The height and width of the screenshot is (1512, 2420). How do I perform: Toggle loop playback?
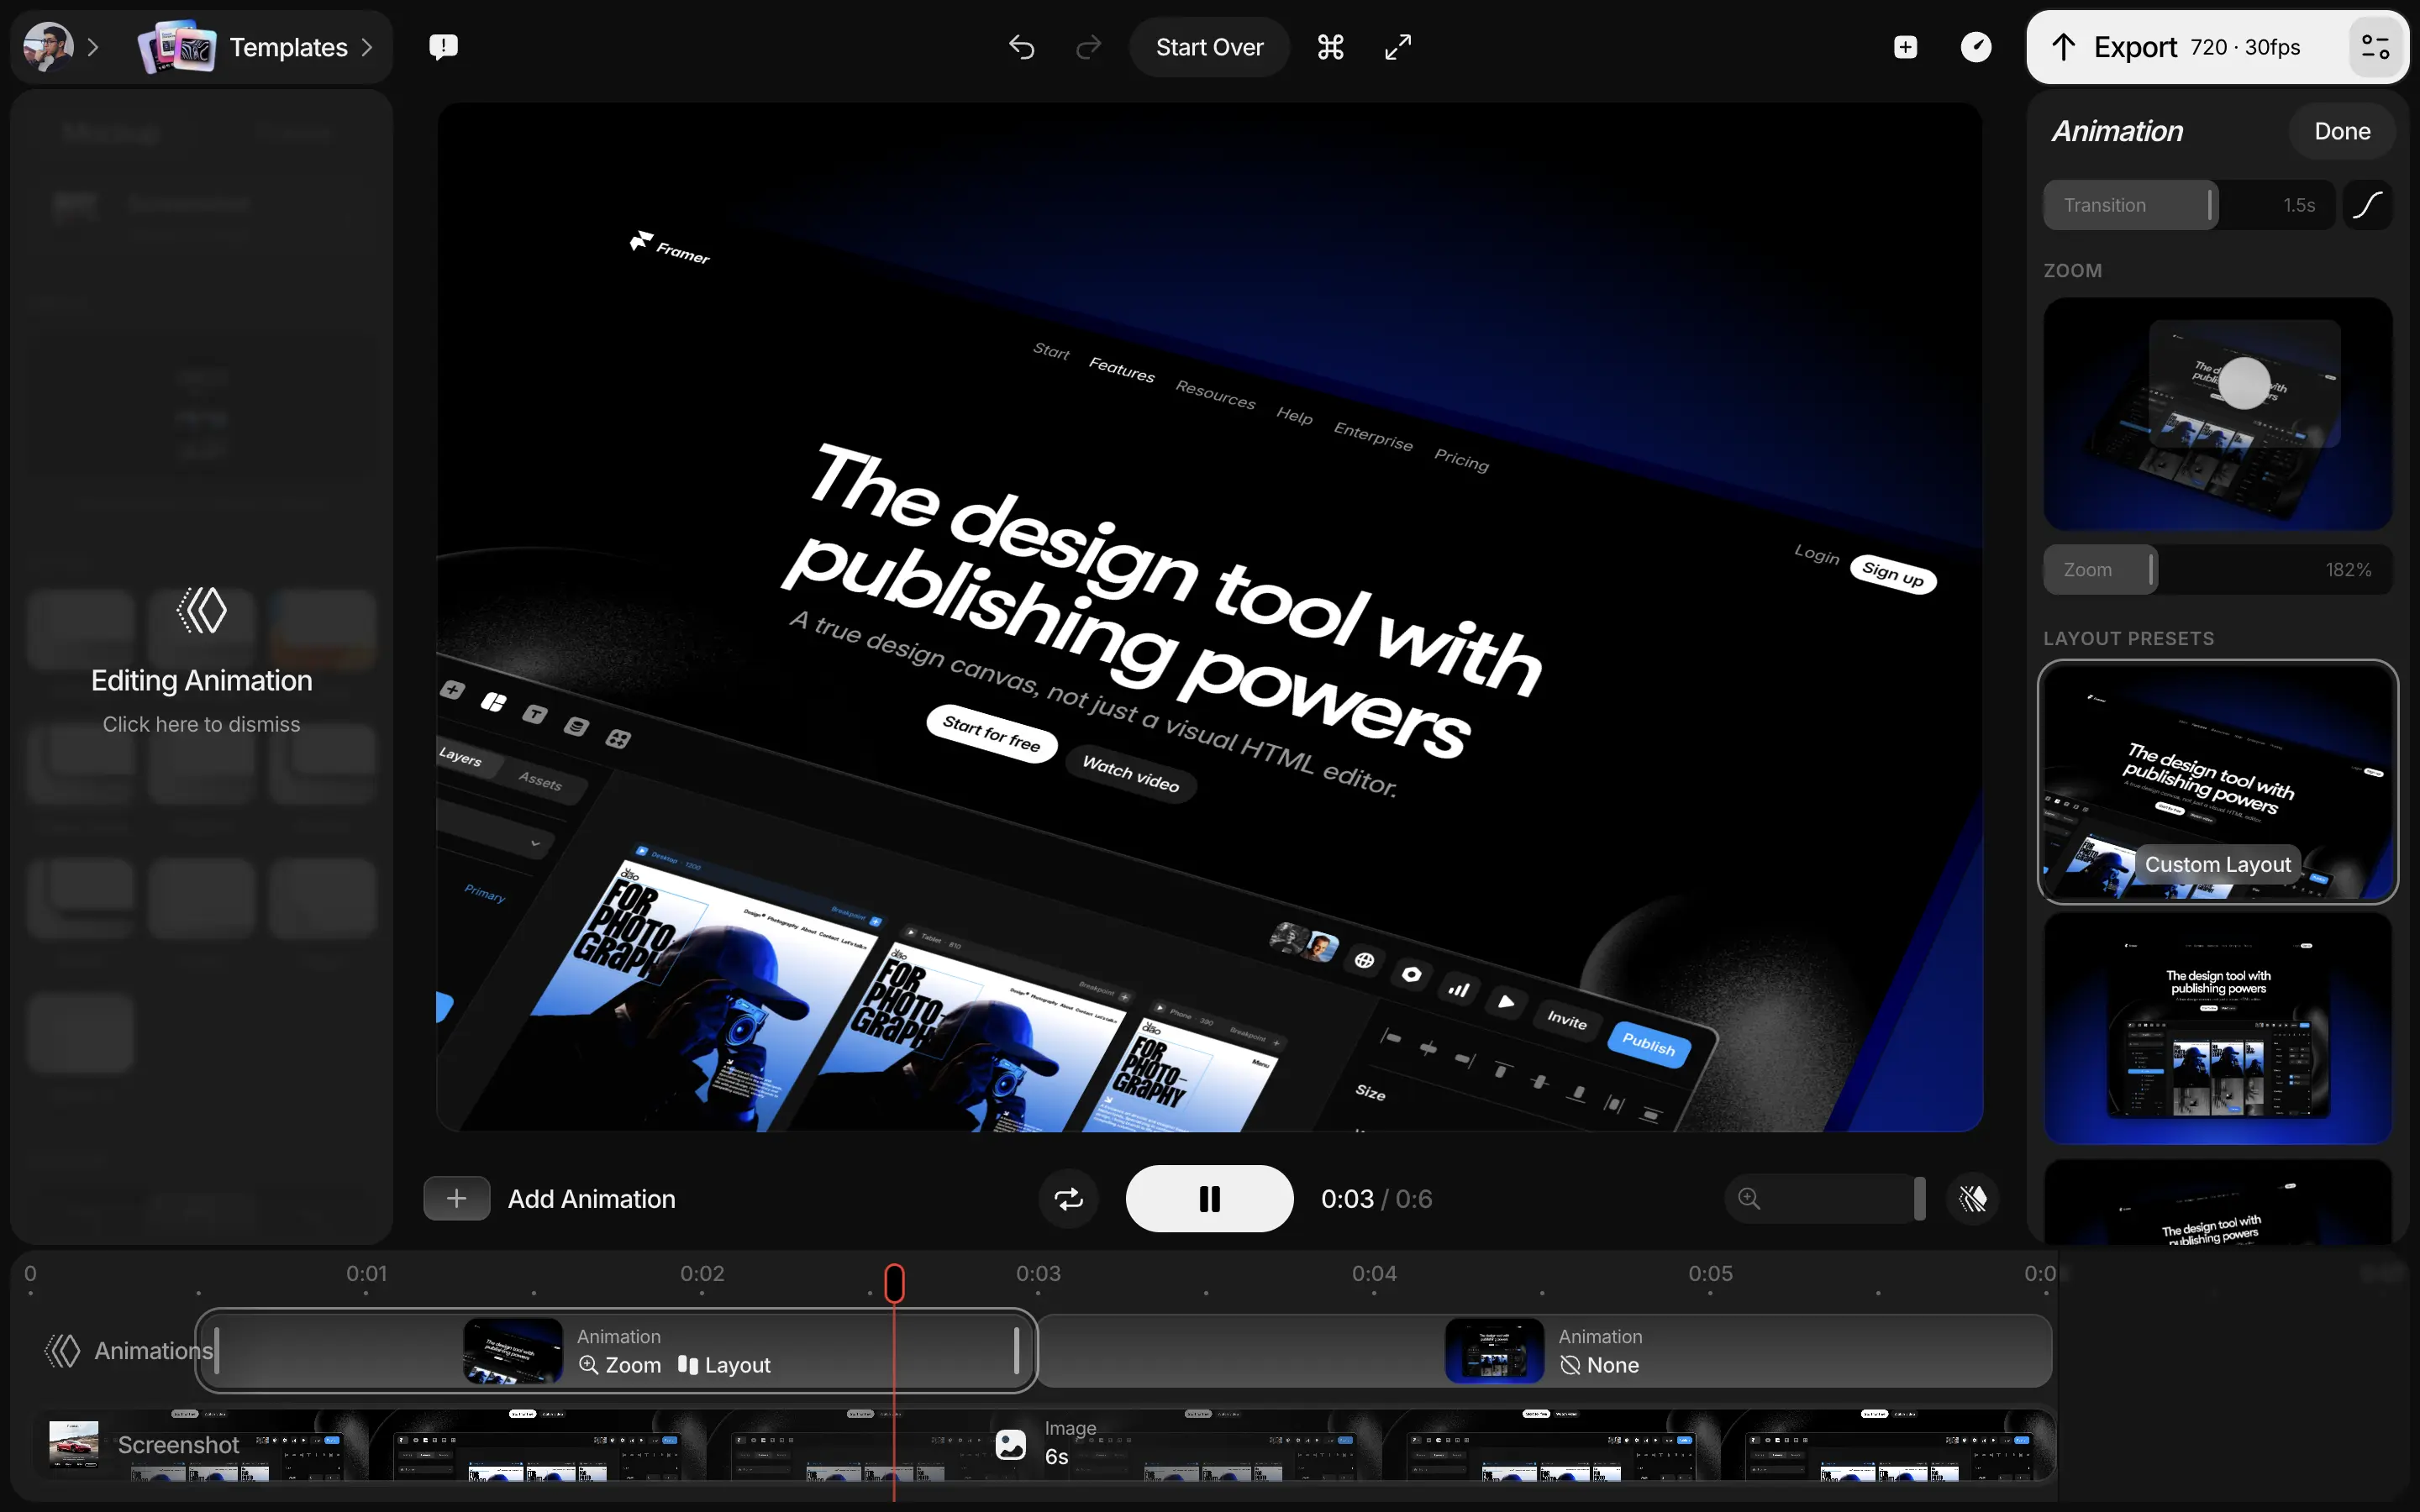coord(1068,1198)
